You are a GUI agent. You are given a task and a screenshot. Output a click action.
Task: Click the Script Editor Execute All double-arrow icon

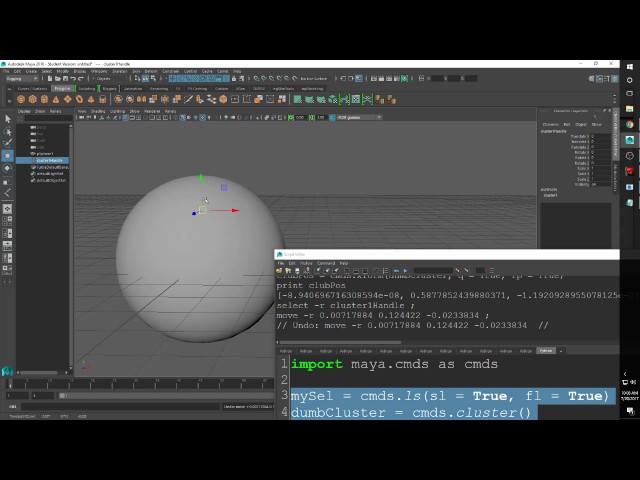(x=396, y=271)
